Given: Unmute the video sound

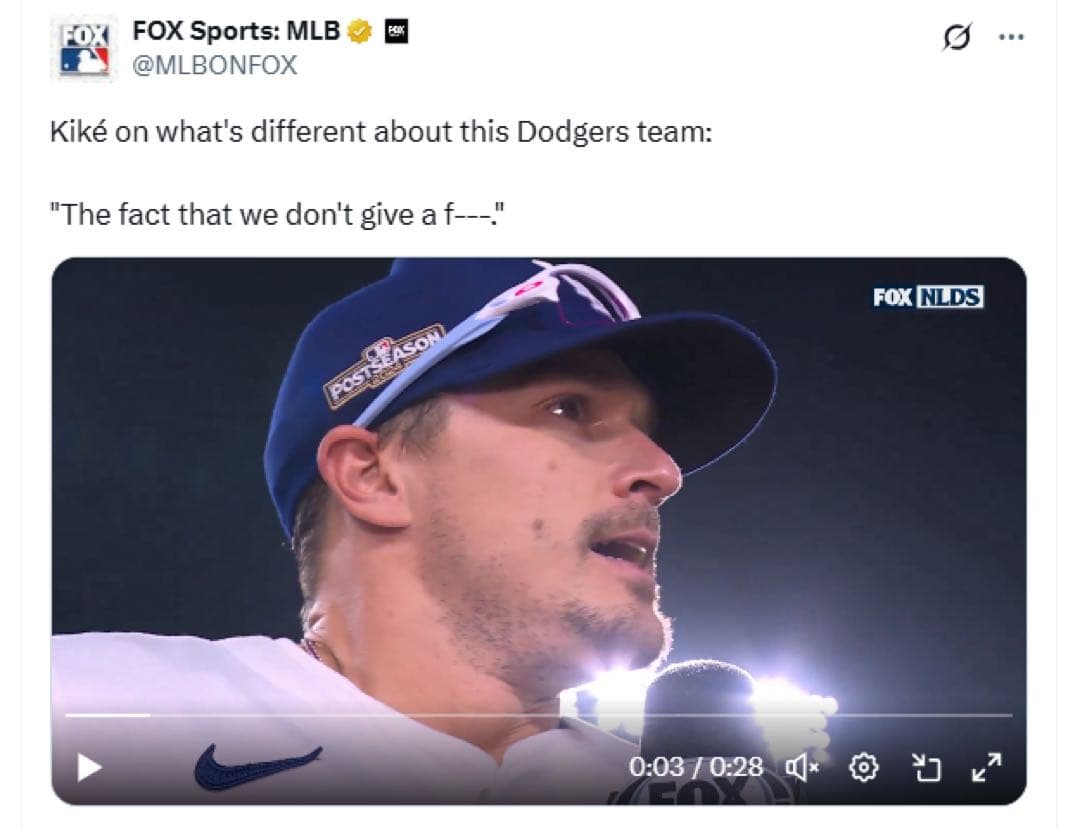Looking at the screenshot, I should coord(802,767).
